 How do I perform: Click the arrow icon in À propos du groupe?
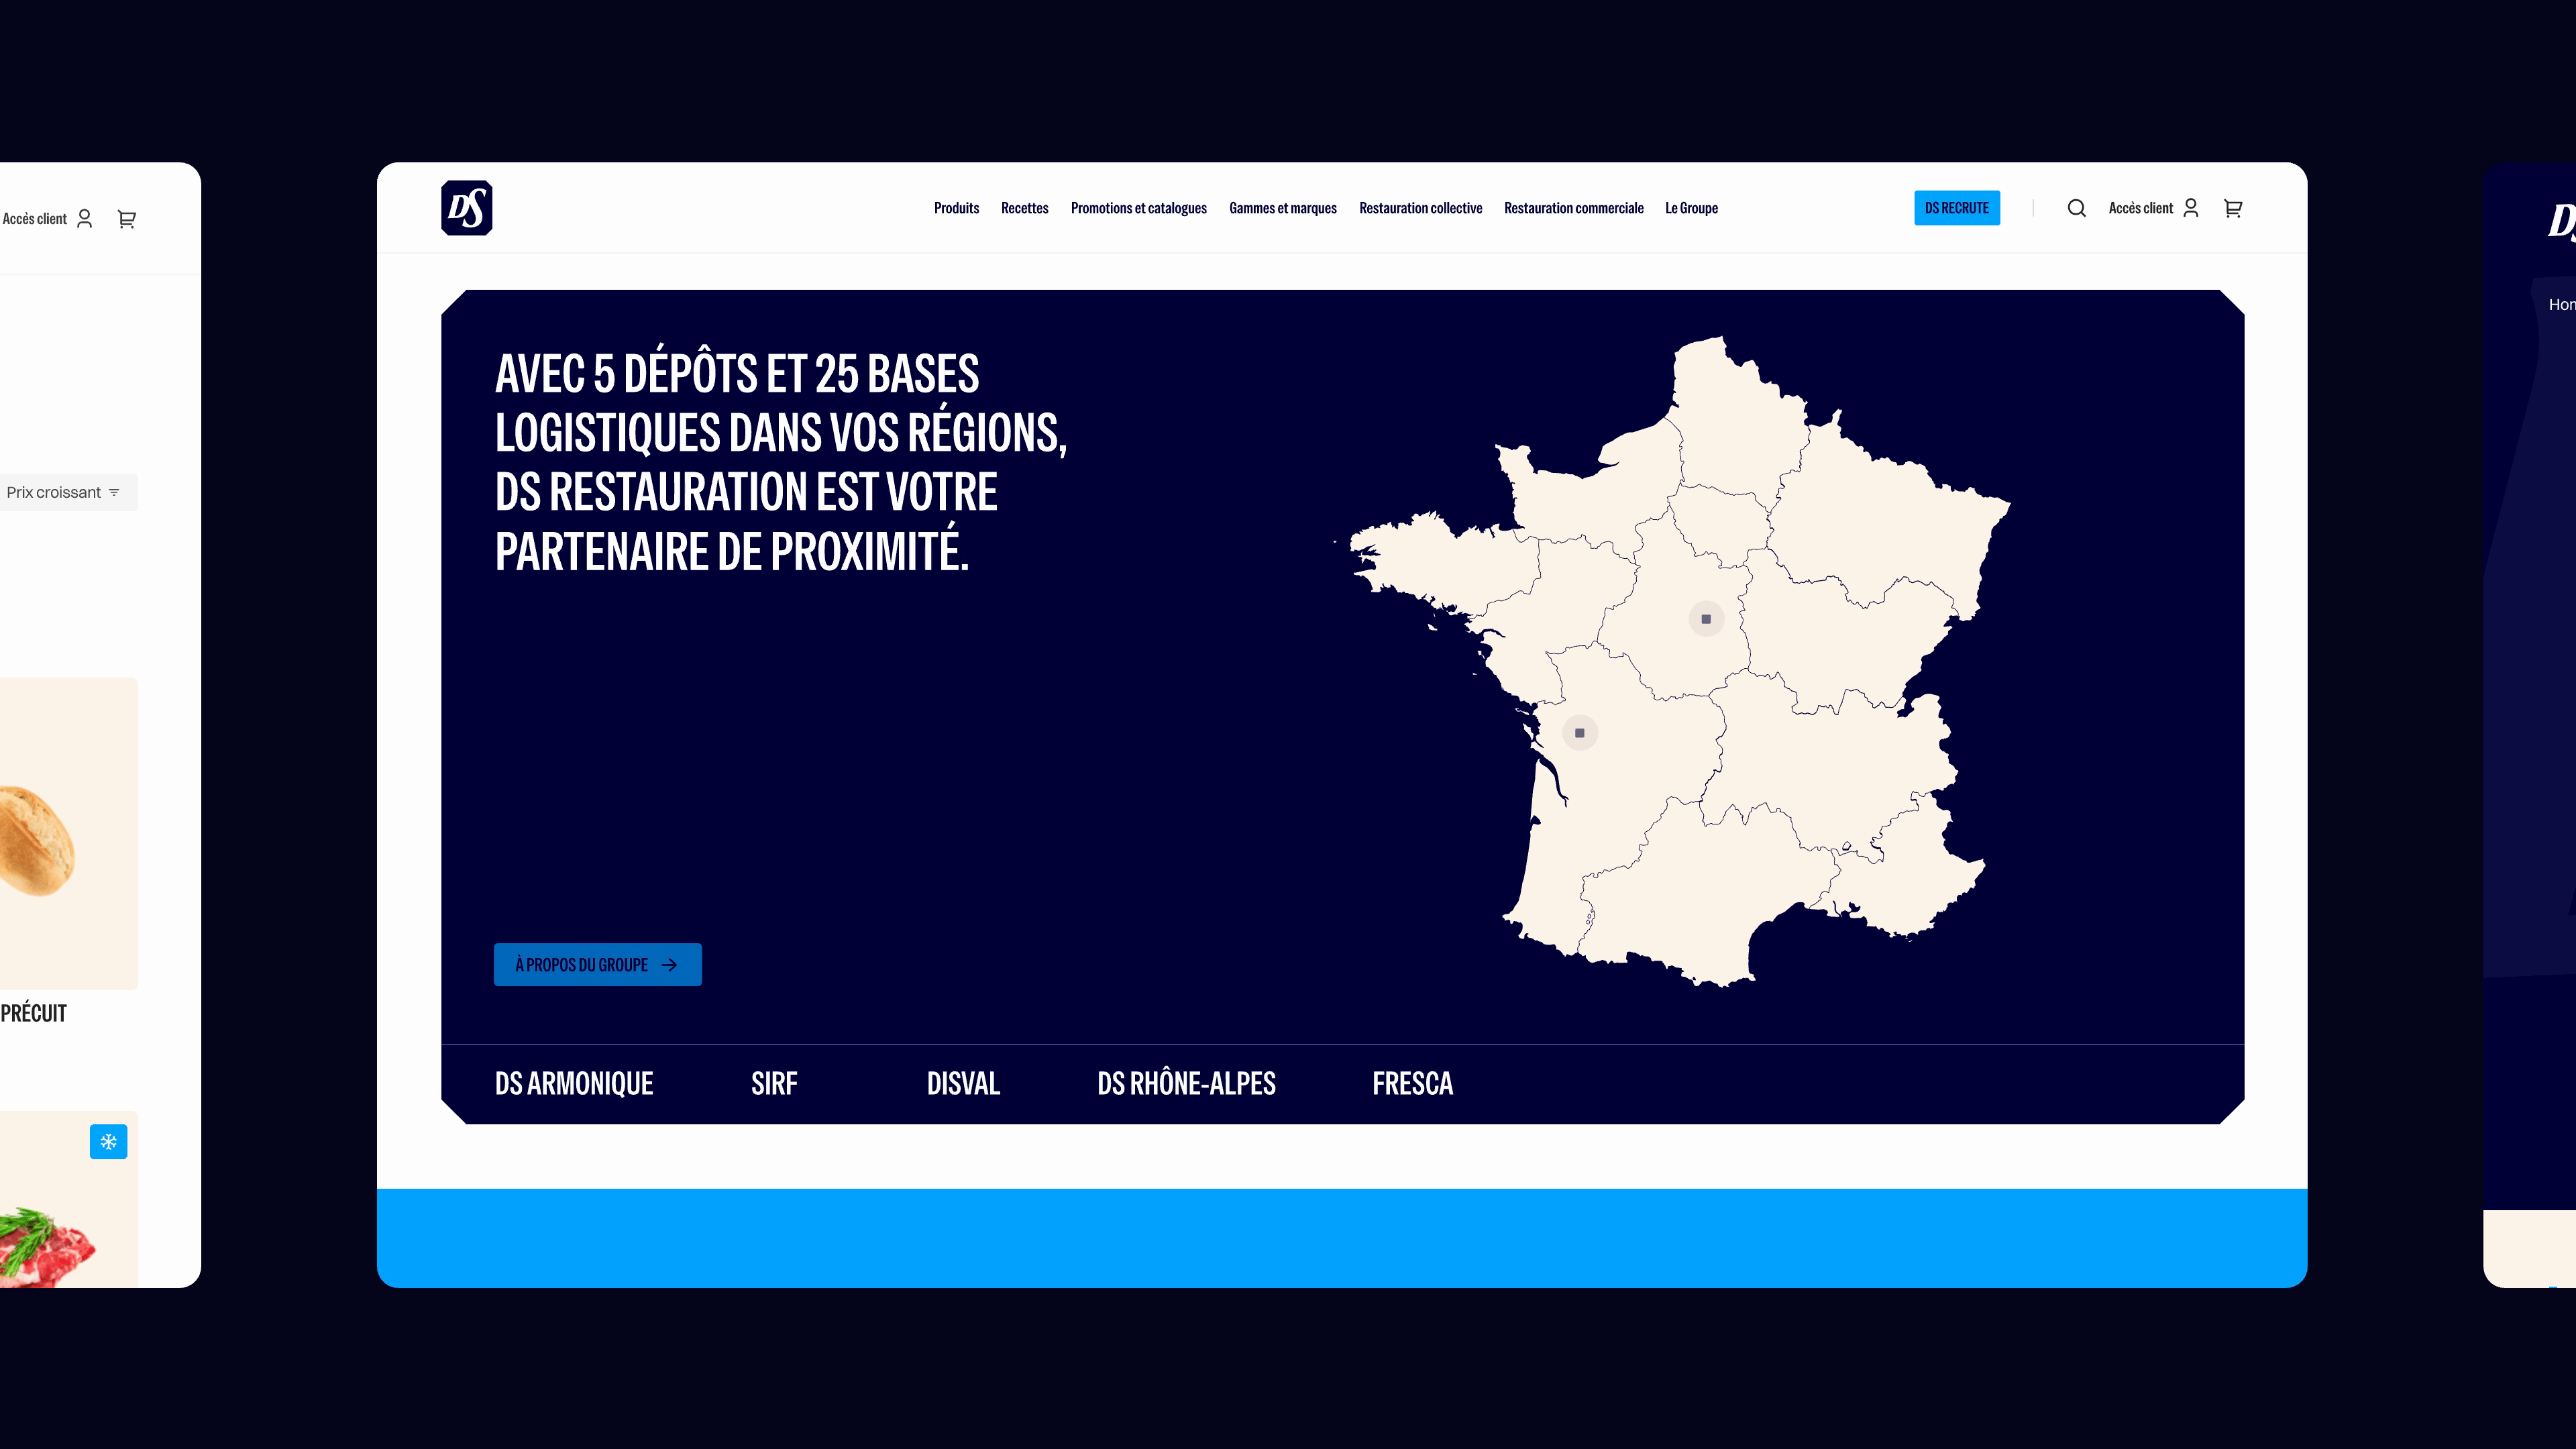click(670, 965)
